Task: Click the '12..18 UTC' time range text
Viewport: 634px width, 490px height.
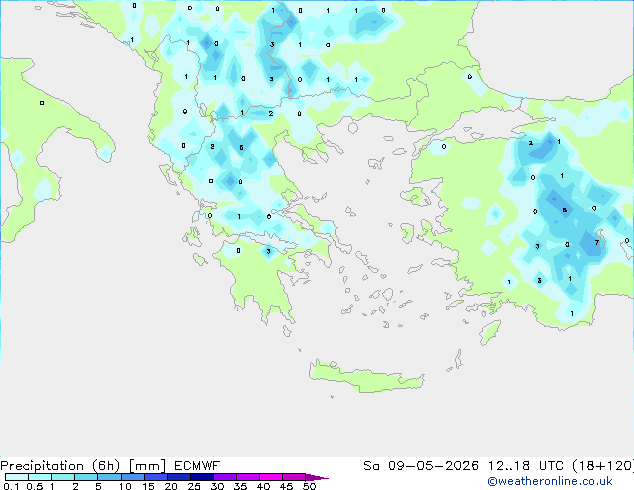Action: [x=526, y=466]
